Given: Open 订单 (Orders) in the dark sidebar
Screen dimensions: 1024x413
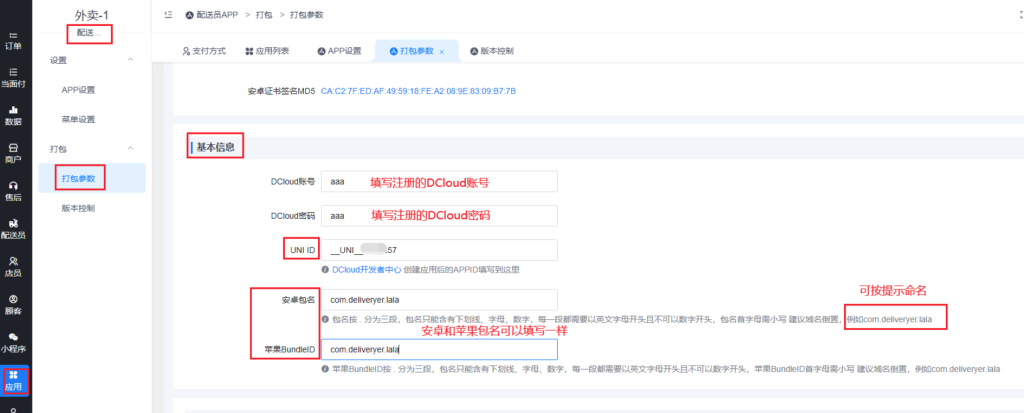Looking at the screenshot, I should pos(13,39).
